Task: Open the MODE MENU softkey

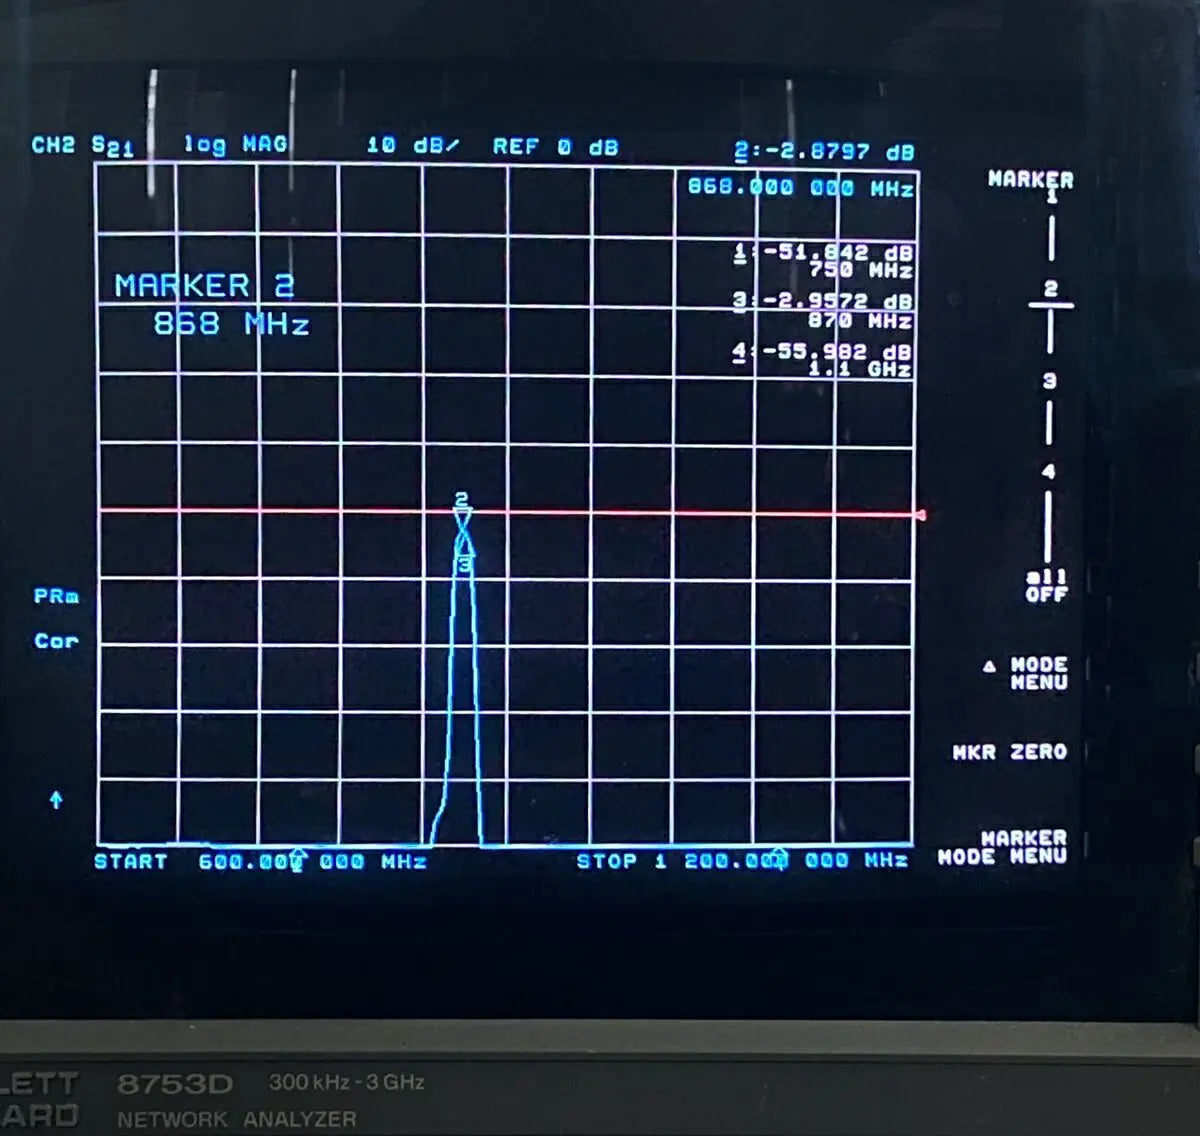Action: point(1040,672)
